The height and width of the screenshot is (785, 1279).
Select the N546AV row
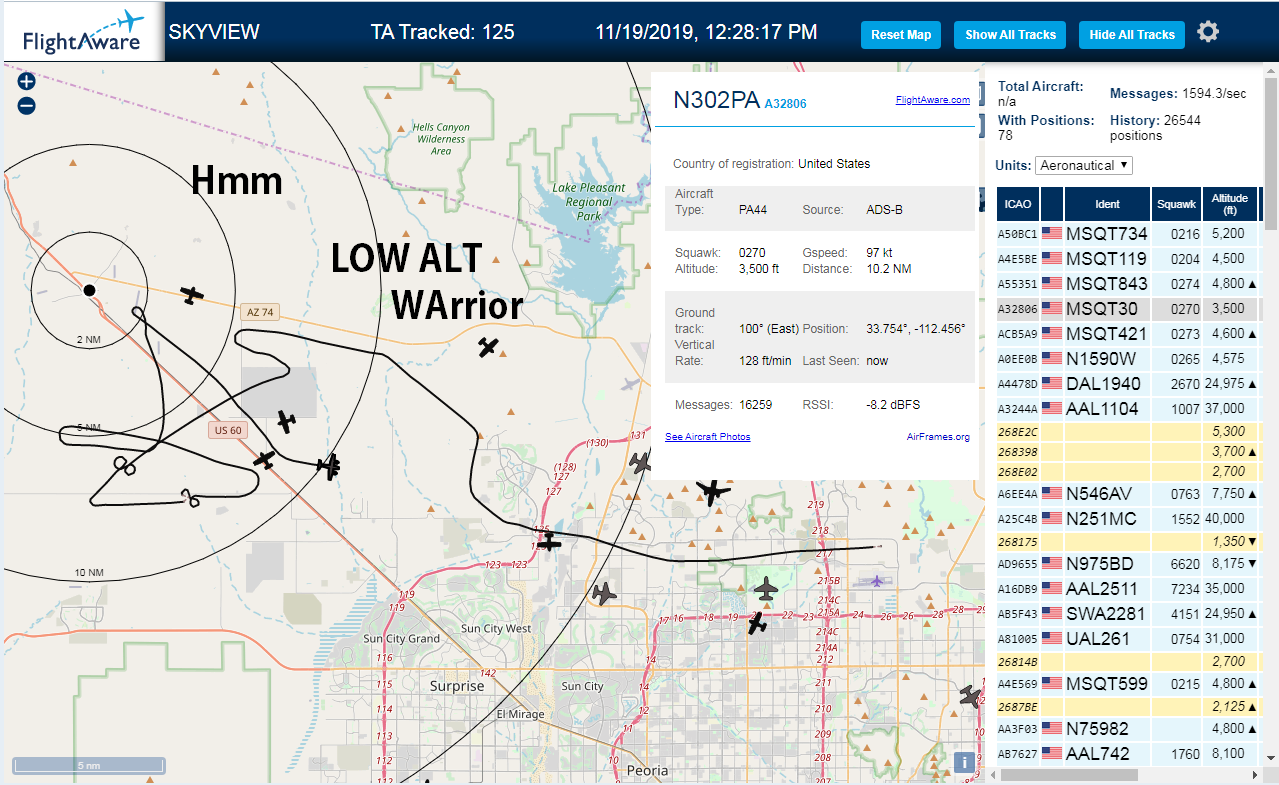click(x=1128, y=494)
